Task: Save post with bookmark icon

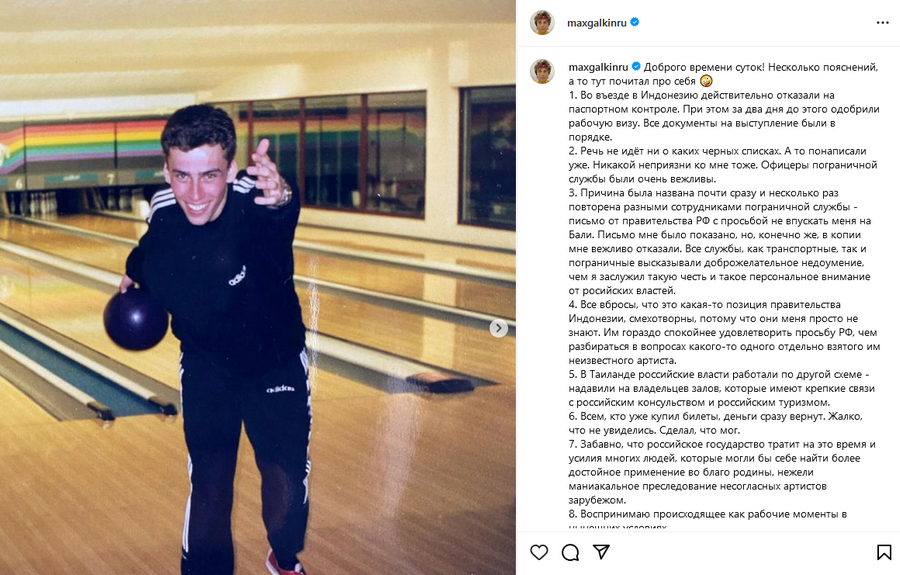Action: tap(884, 552)
